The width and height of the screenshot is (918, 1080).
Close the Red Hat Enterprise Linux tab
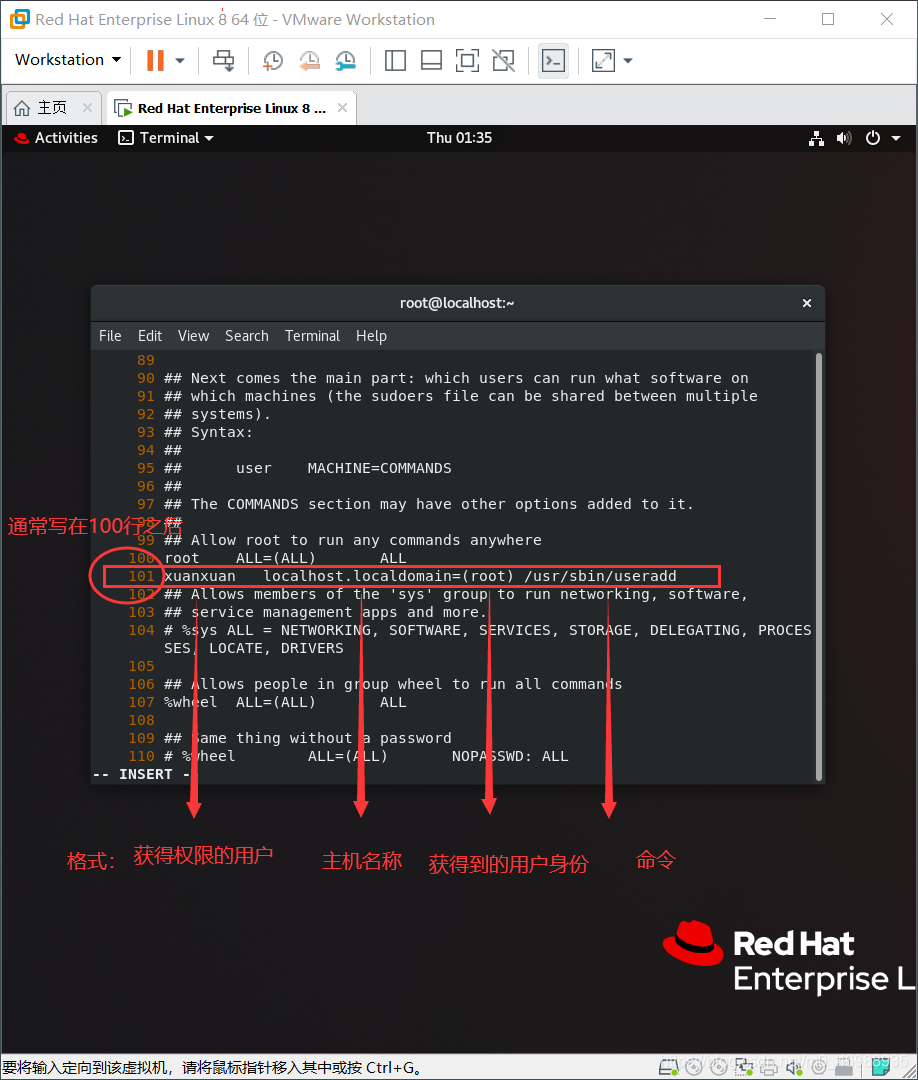point(342,107)
